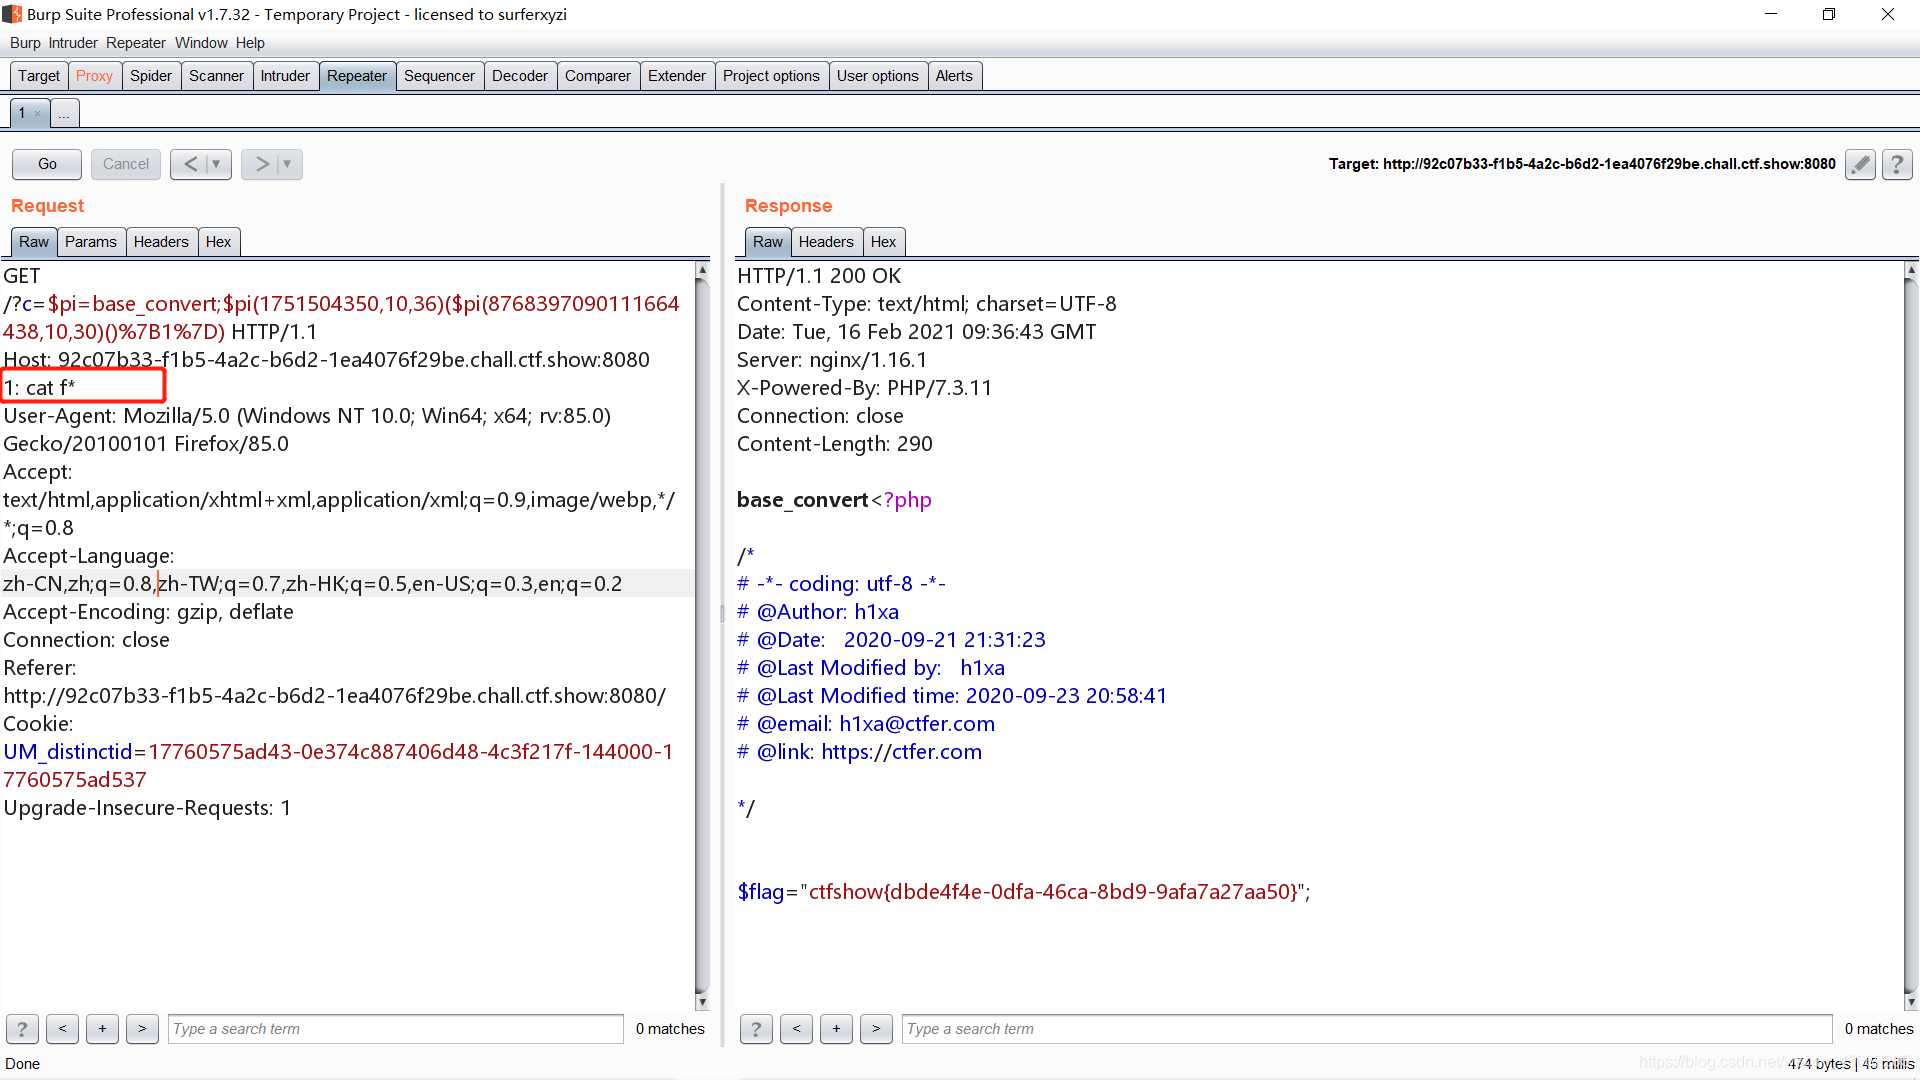Switch to the Spider tab

151,76
